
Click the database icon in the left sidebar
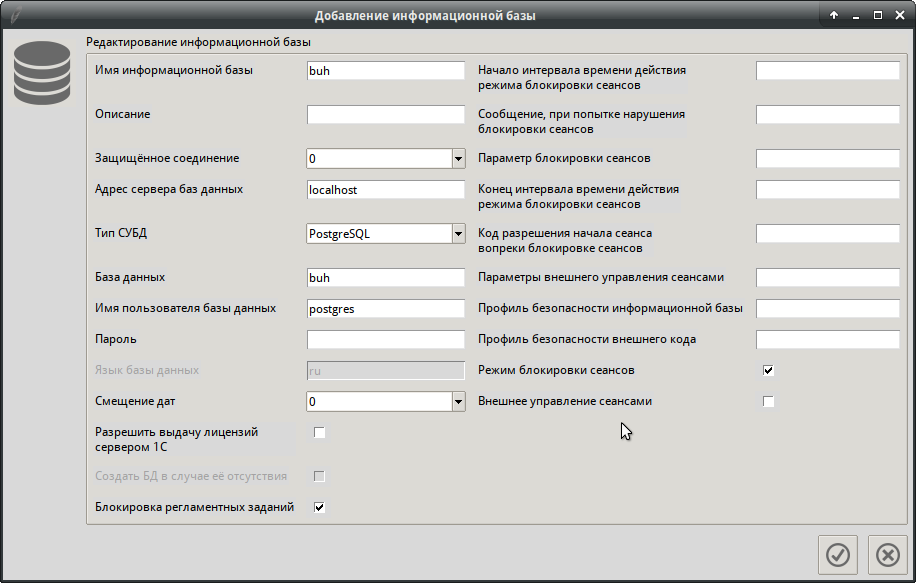click(x=41, y=73)
